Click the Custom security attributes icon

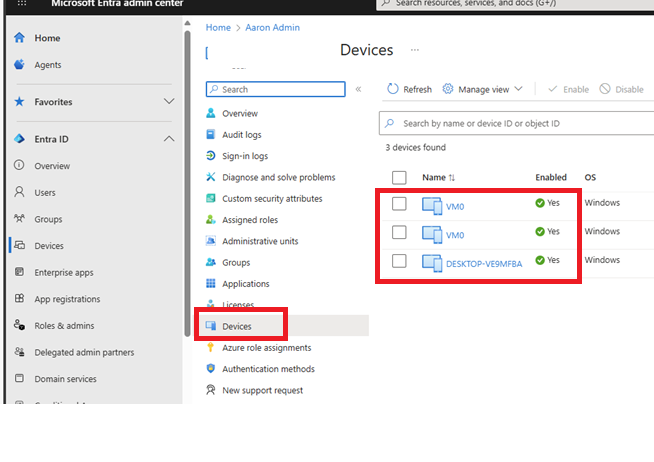pyautogui.click(x=211, y=198)
